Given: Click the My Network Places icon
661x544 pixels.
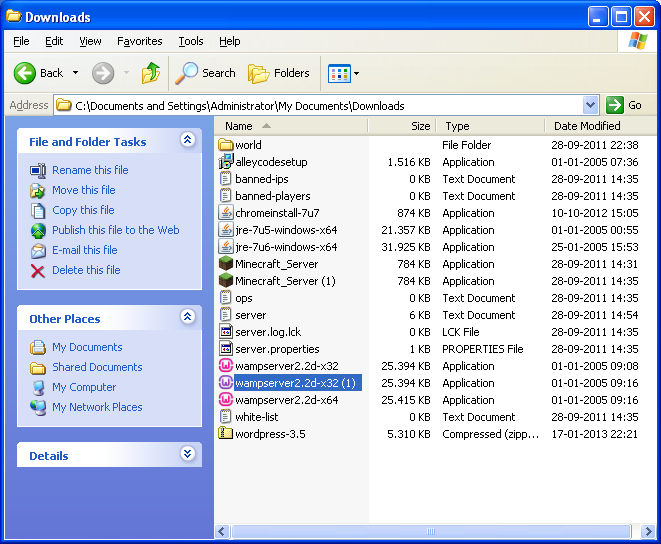Looking at the screenshot, I should point(38,408).
